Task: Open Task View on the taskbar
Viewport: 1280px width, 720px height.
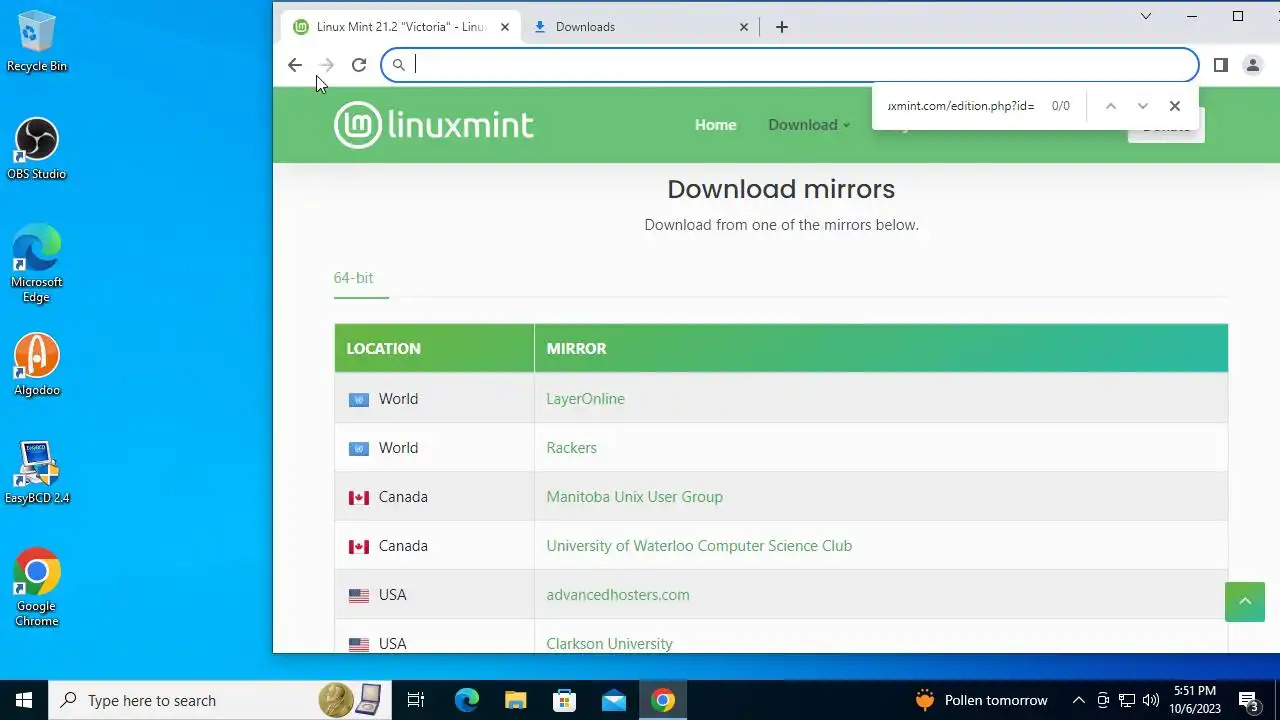Action: click(x=416, y=700)
